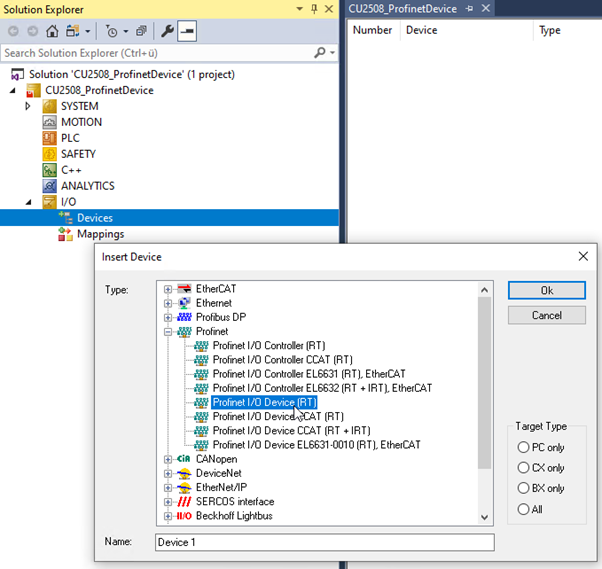This screenshot has width=602, height=569.
Task: Click the Number column header
Action: point(372,30)
